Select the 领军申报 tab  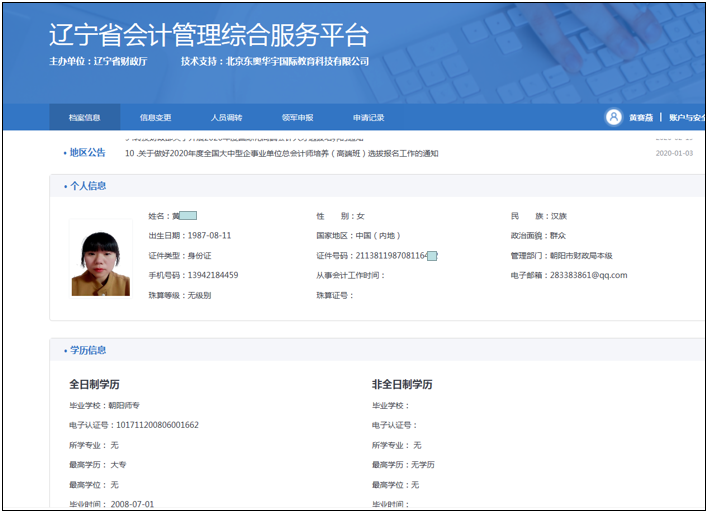(x=297, y=118)
